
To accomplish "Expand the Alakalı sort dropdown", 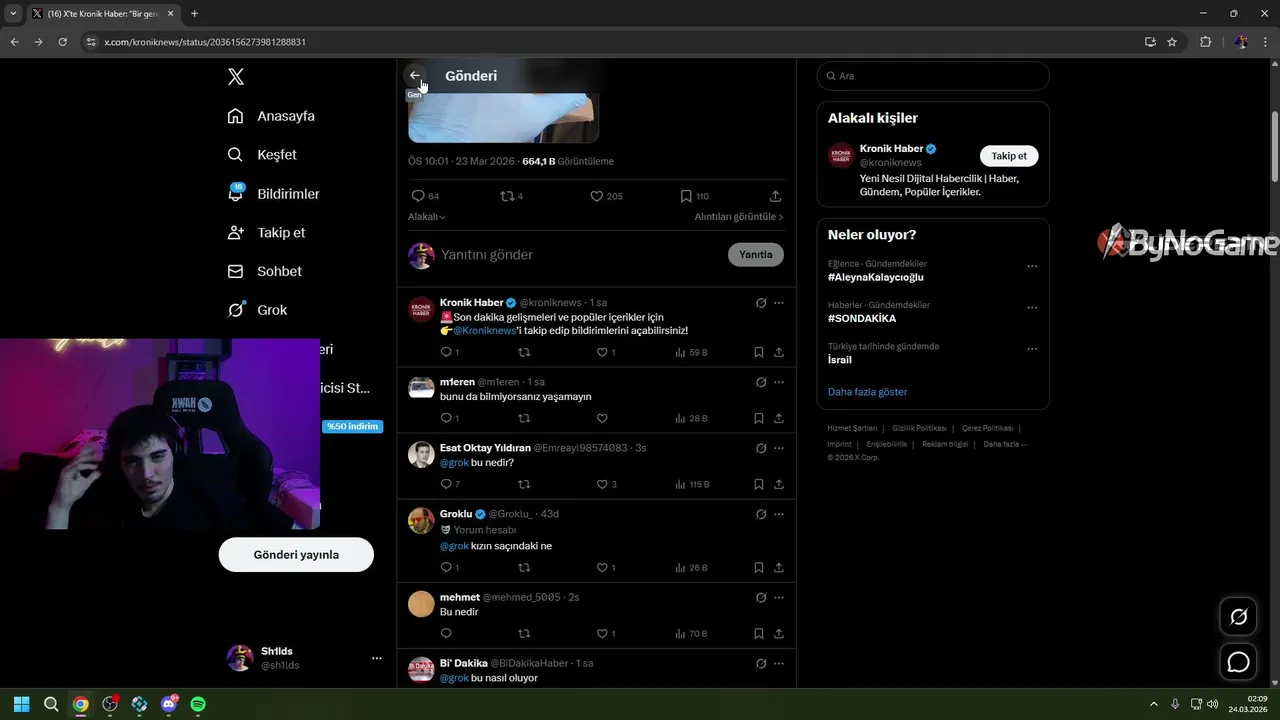I will [427, 217].
